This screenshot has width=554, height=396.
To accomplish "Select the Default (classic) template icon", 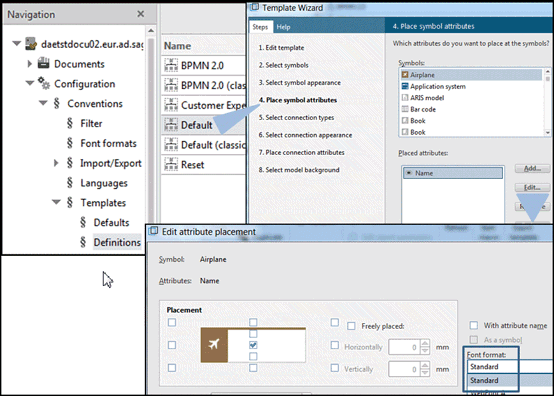I will click(x=171, y=144).
